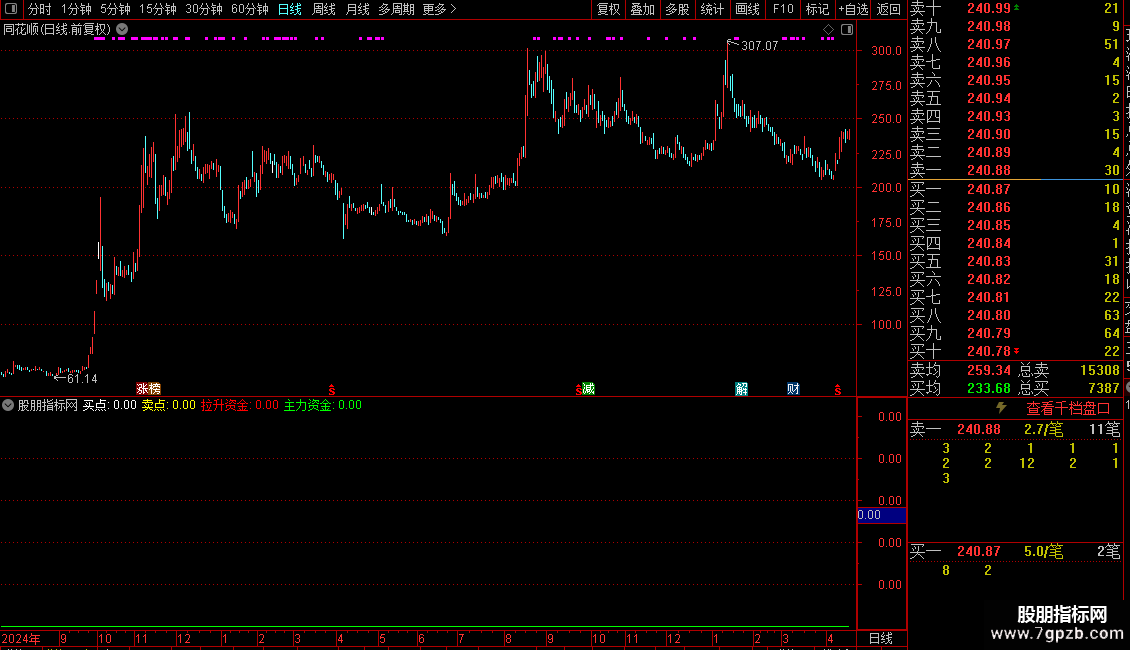Expand the 股朋指标网 indicator dropdown
Screen dimensions: 1130x650
pos(8,405)
